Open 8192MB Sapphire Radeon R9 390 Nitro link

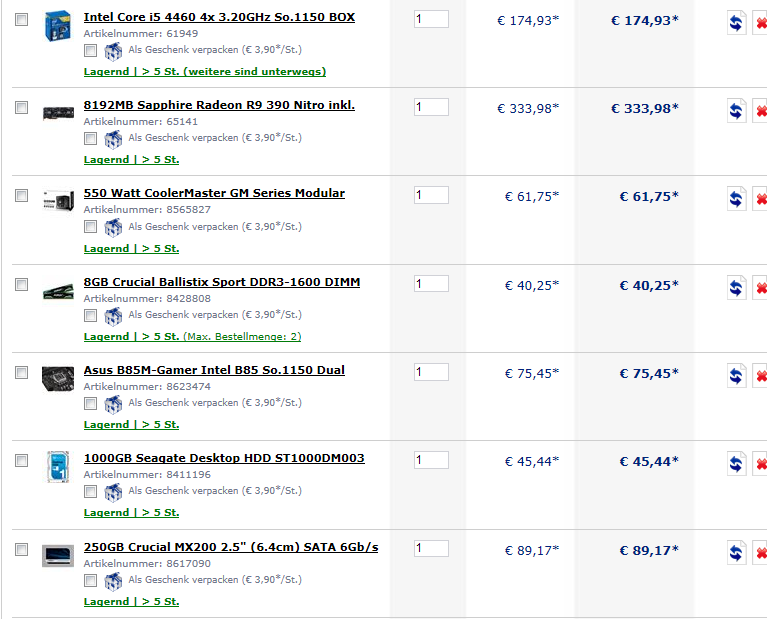(x=219, y=105)
